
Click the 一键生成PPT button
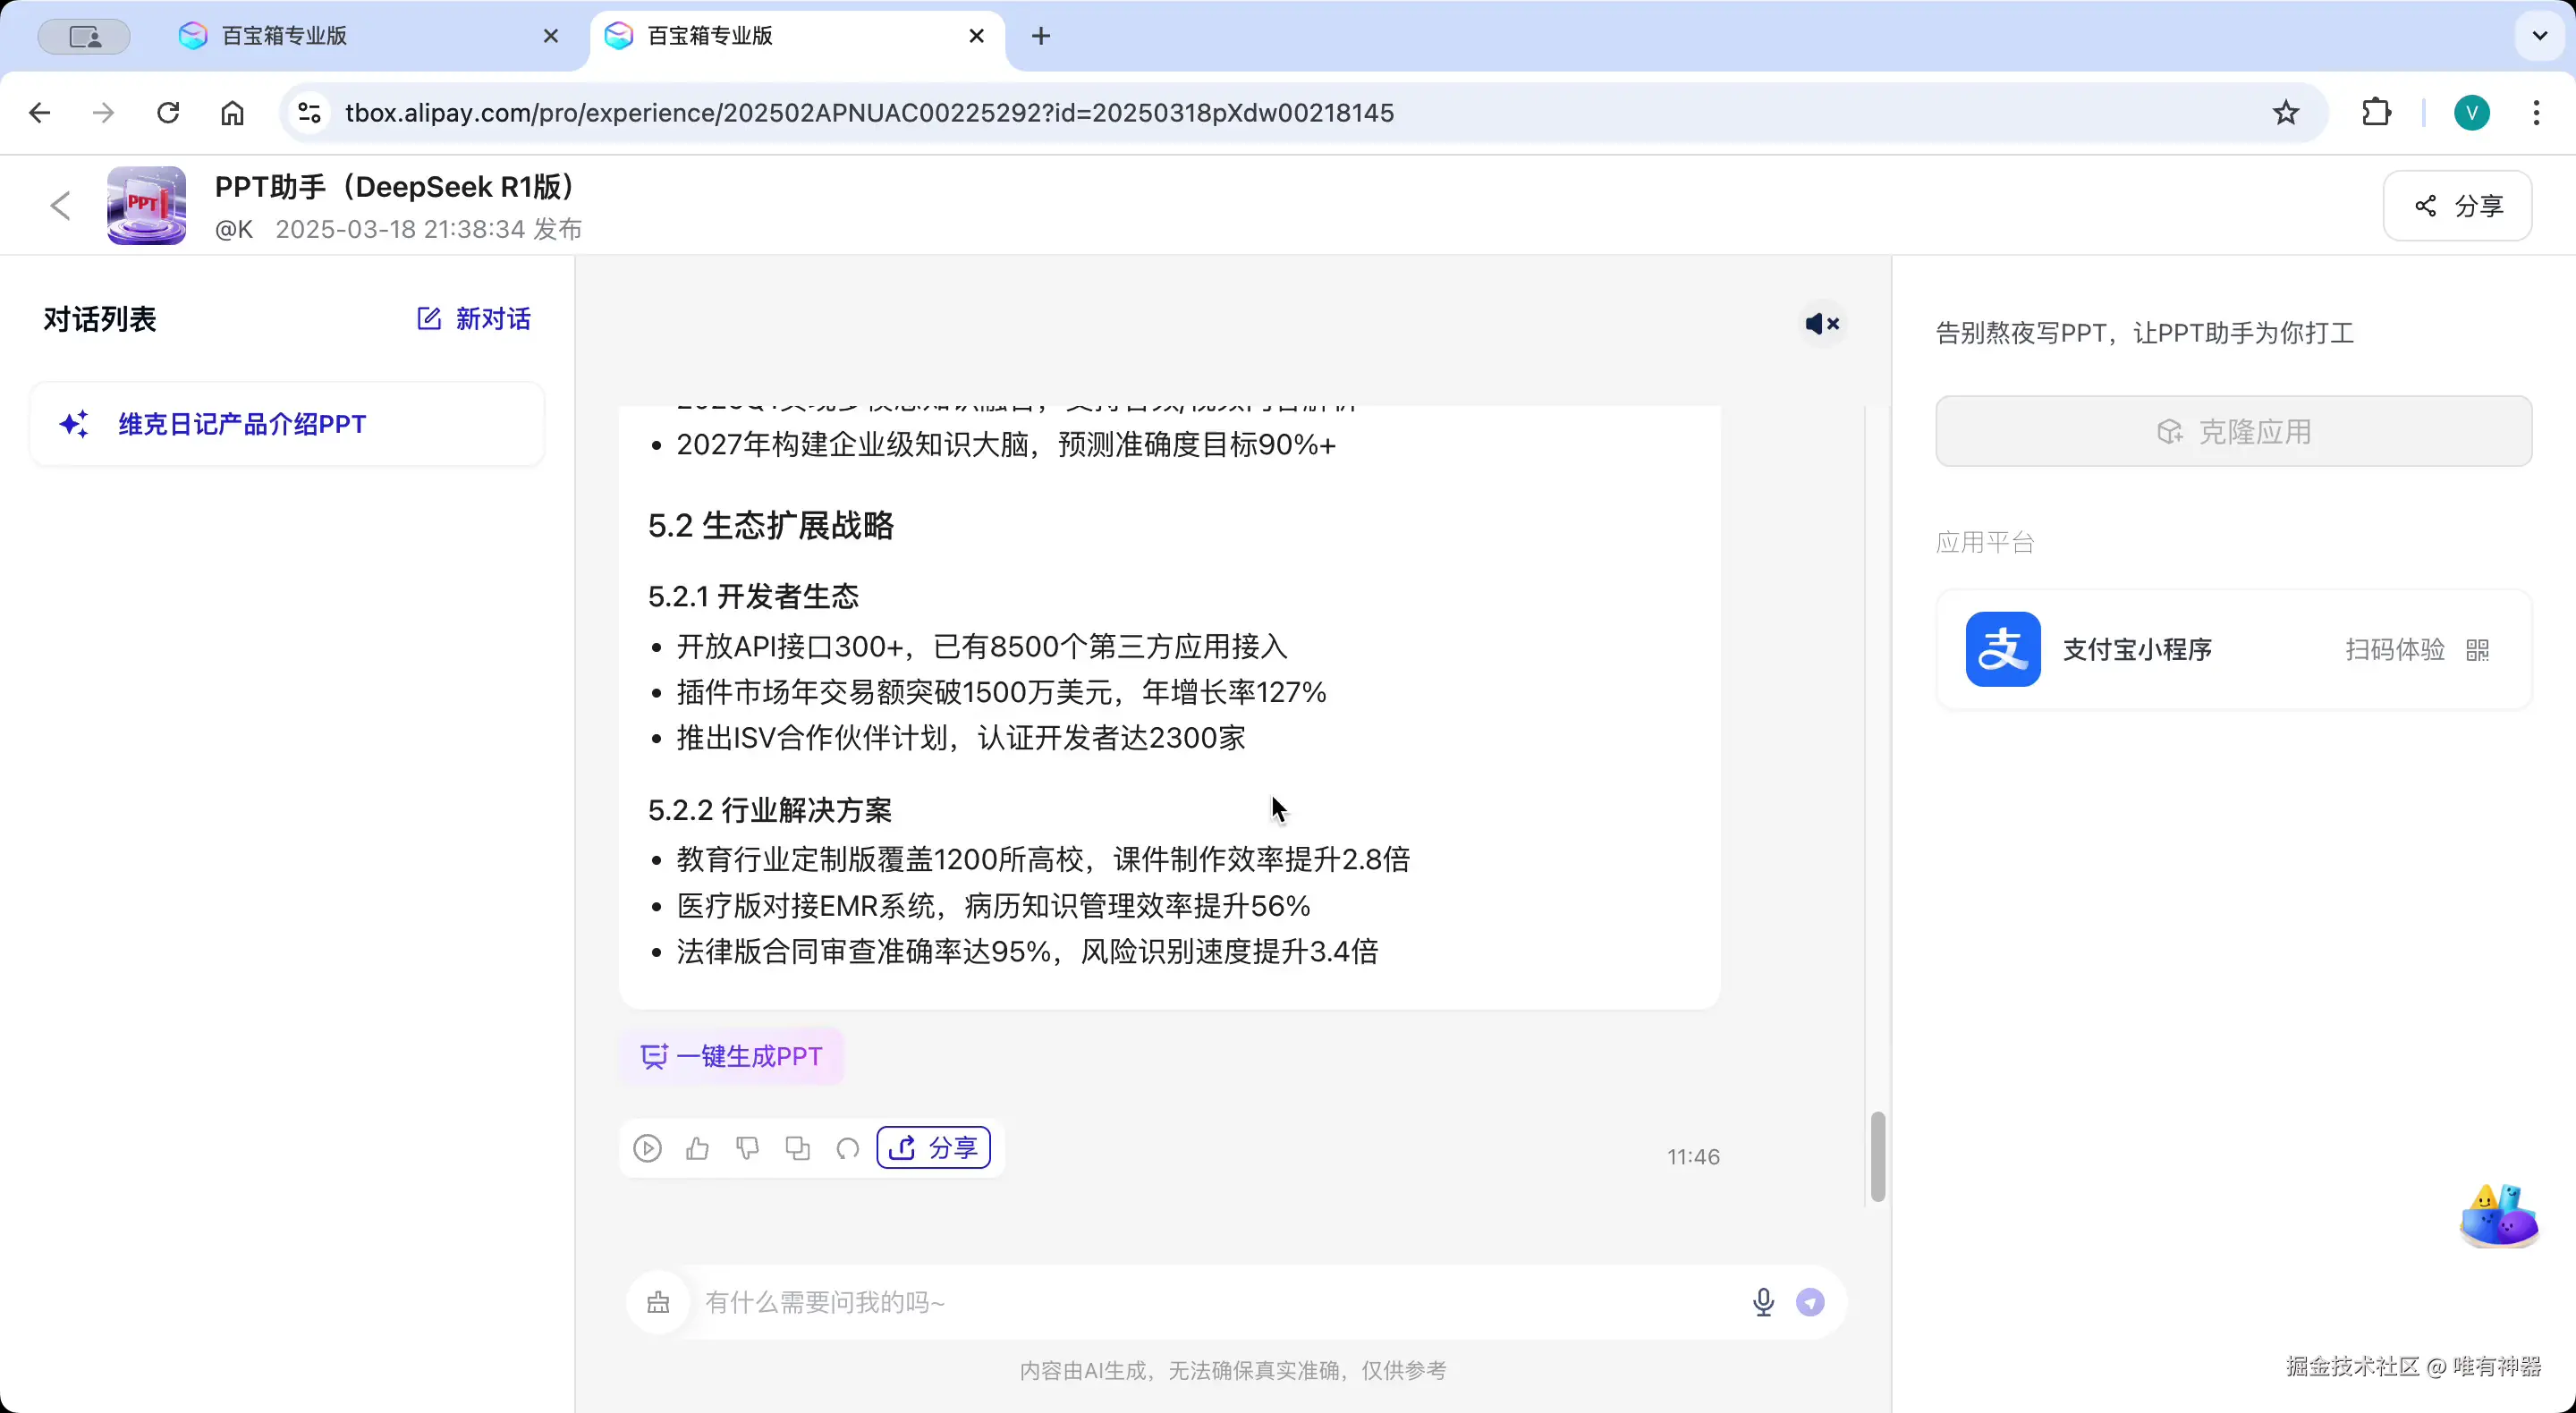point(731,1056)
